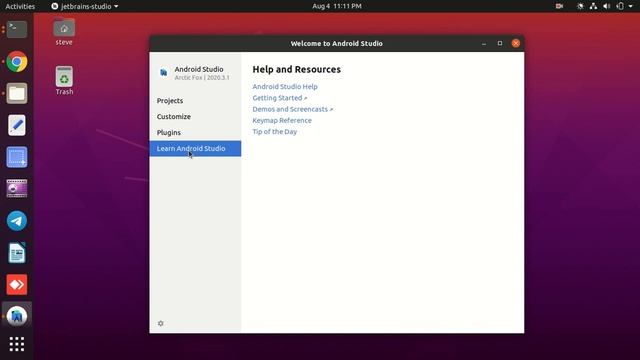Switch to the Projects tab

195,100
